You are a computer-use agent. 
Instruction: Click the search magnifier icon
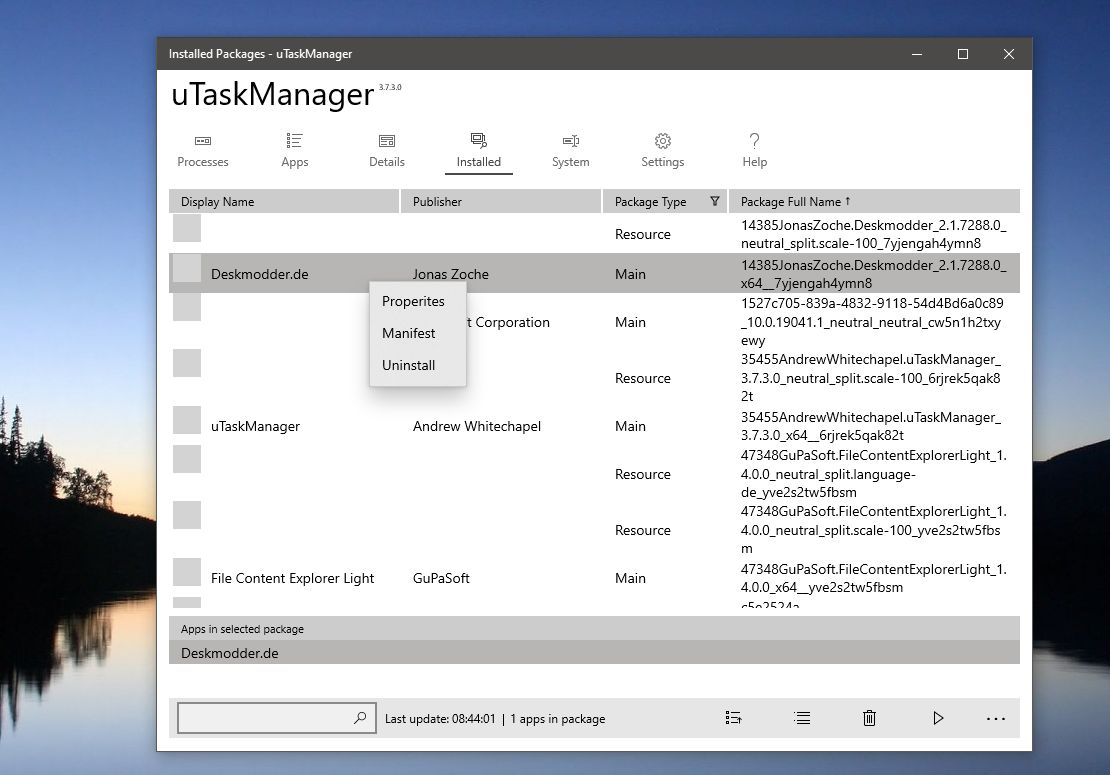pos(360,718)
